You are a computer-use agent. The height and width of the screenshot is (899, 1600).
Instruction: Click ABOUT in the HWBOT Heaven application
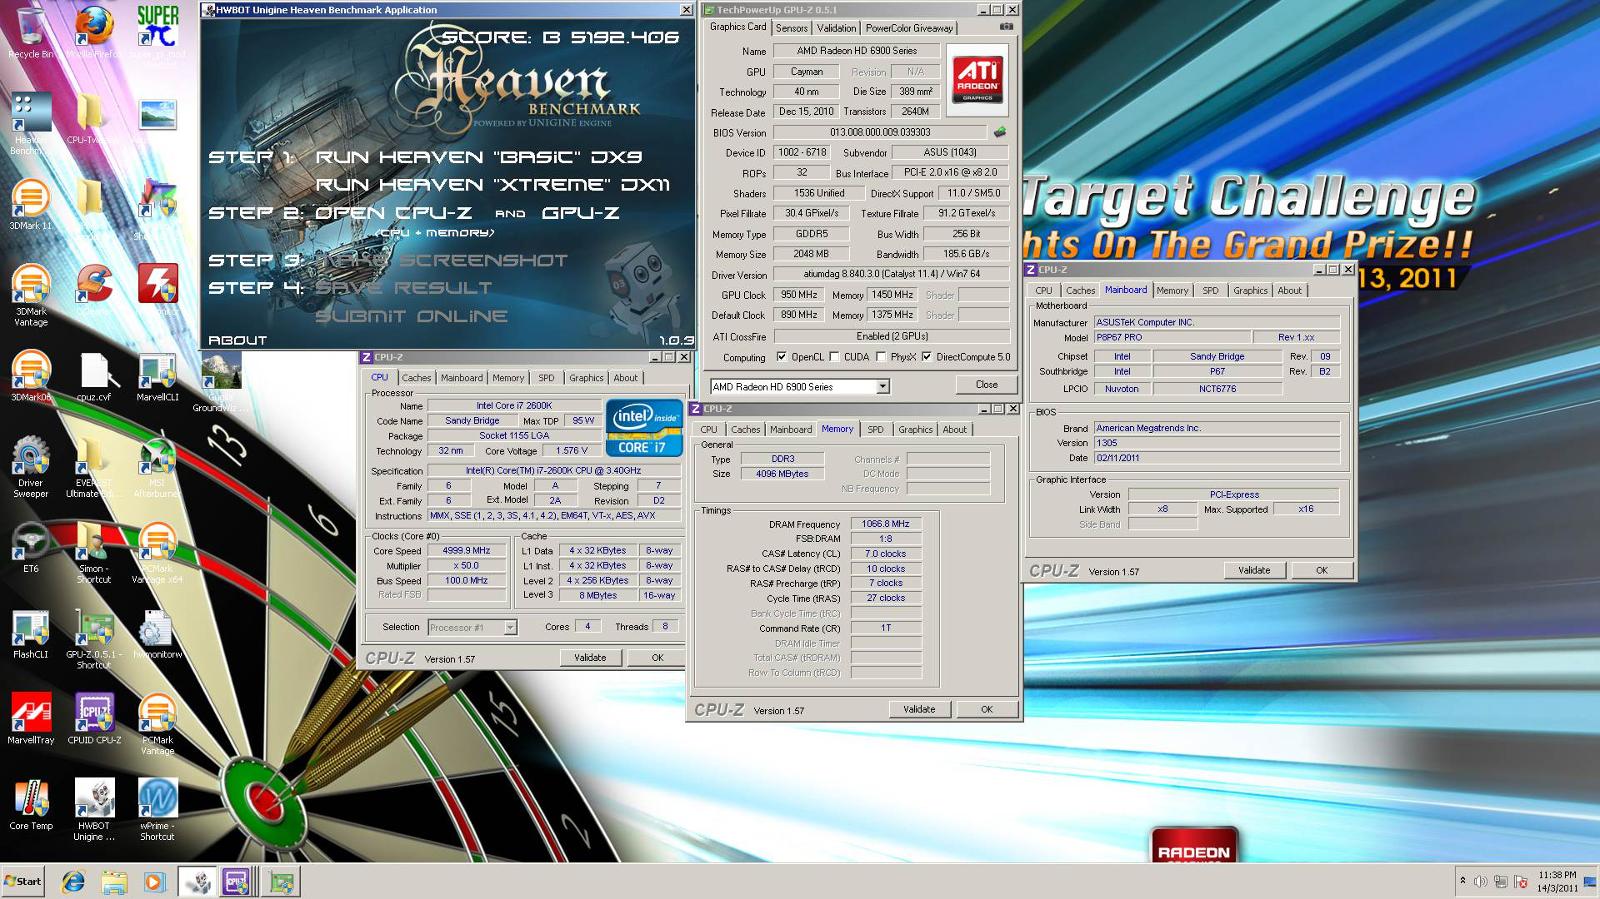point(238,340)
